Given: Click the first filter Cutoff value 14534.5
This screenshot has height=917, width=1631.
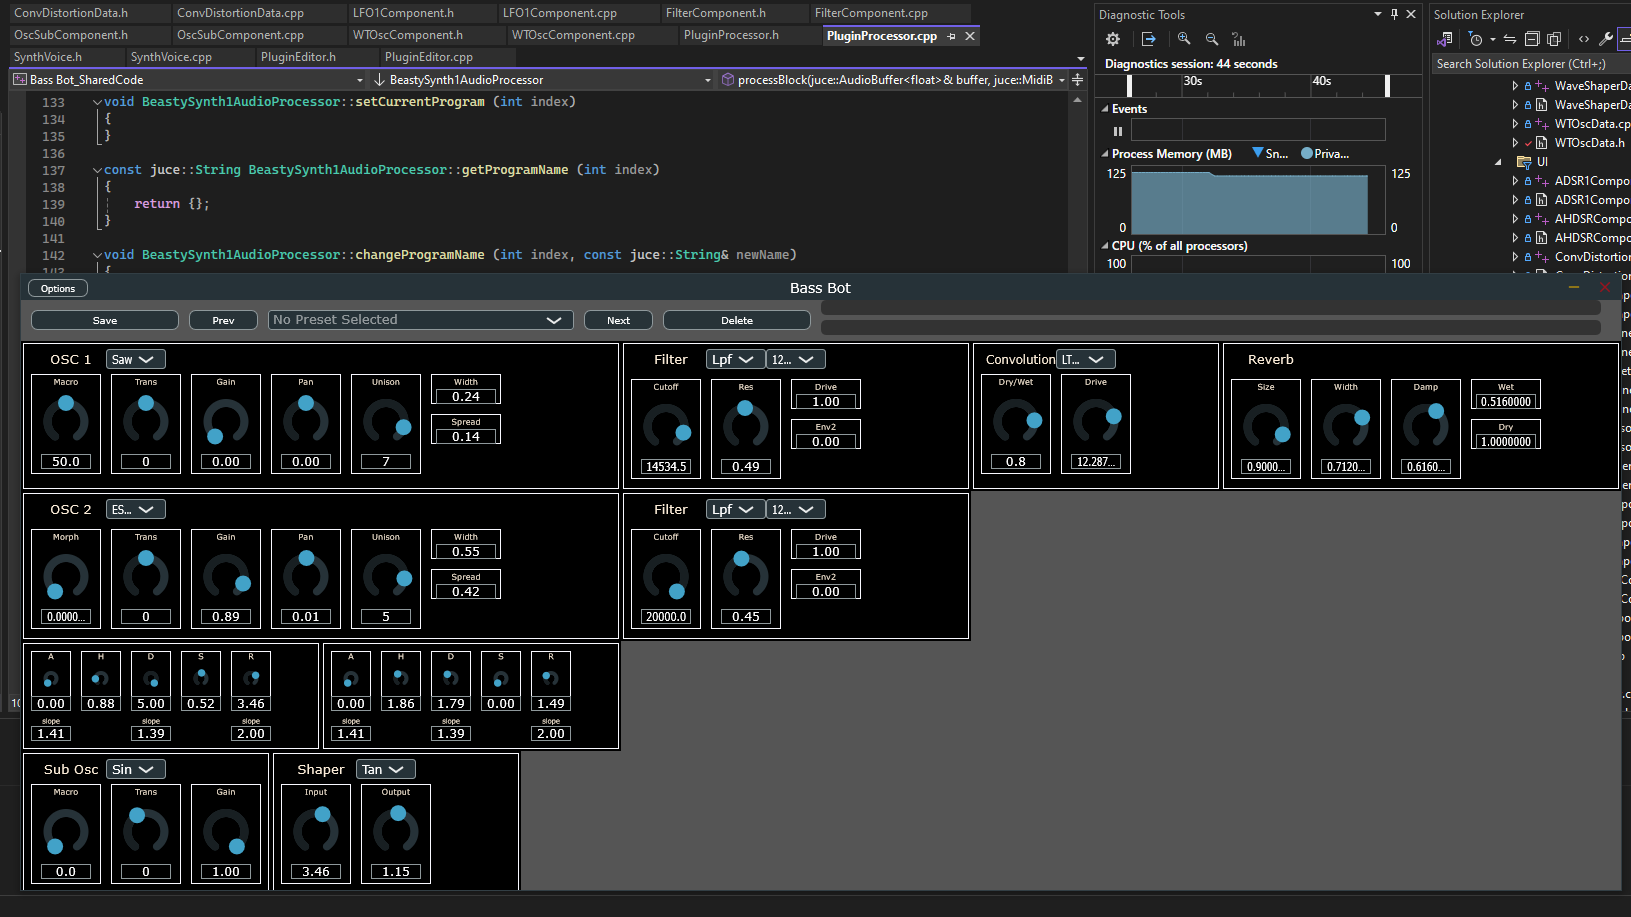Looking at the screenshot, I should point(666,467).
